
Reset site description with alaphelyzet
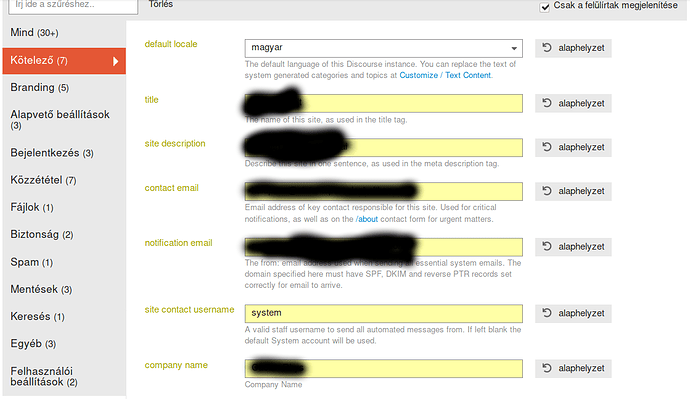point(573,147)
